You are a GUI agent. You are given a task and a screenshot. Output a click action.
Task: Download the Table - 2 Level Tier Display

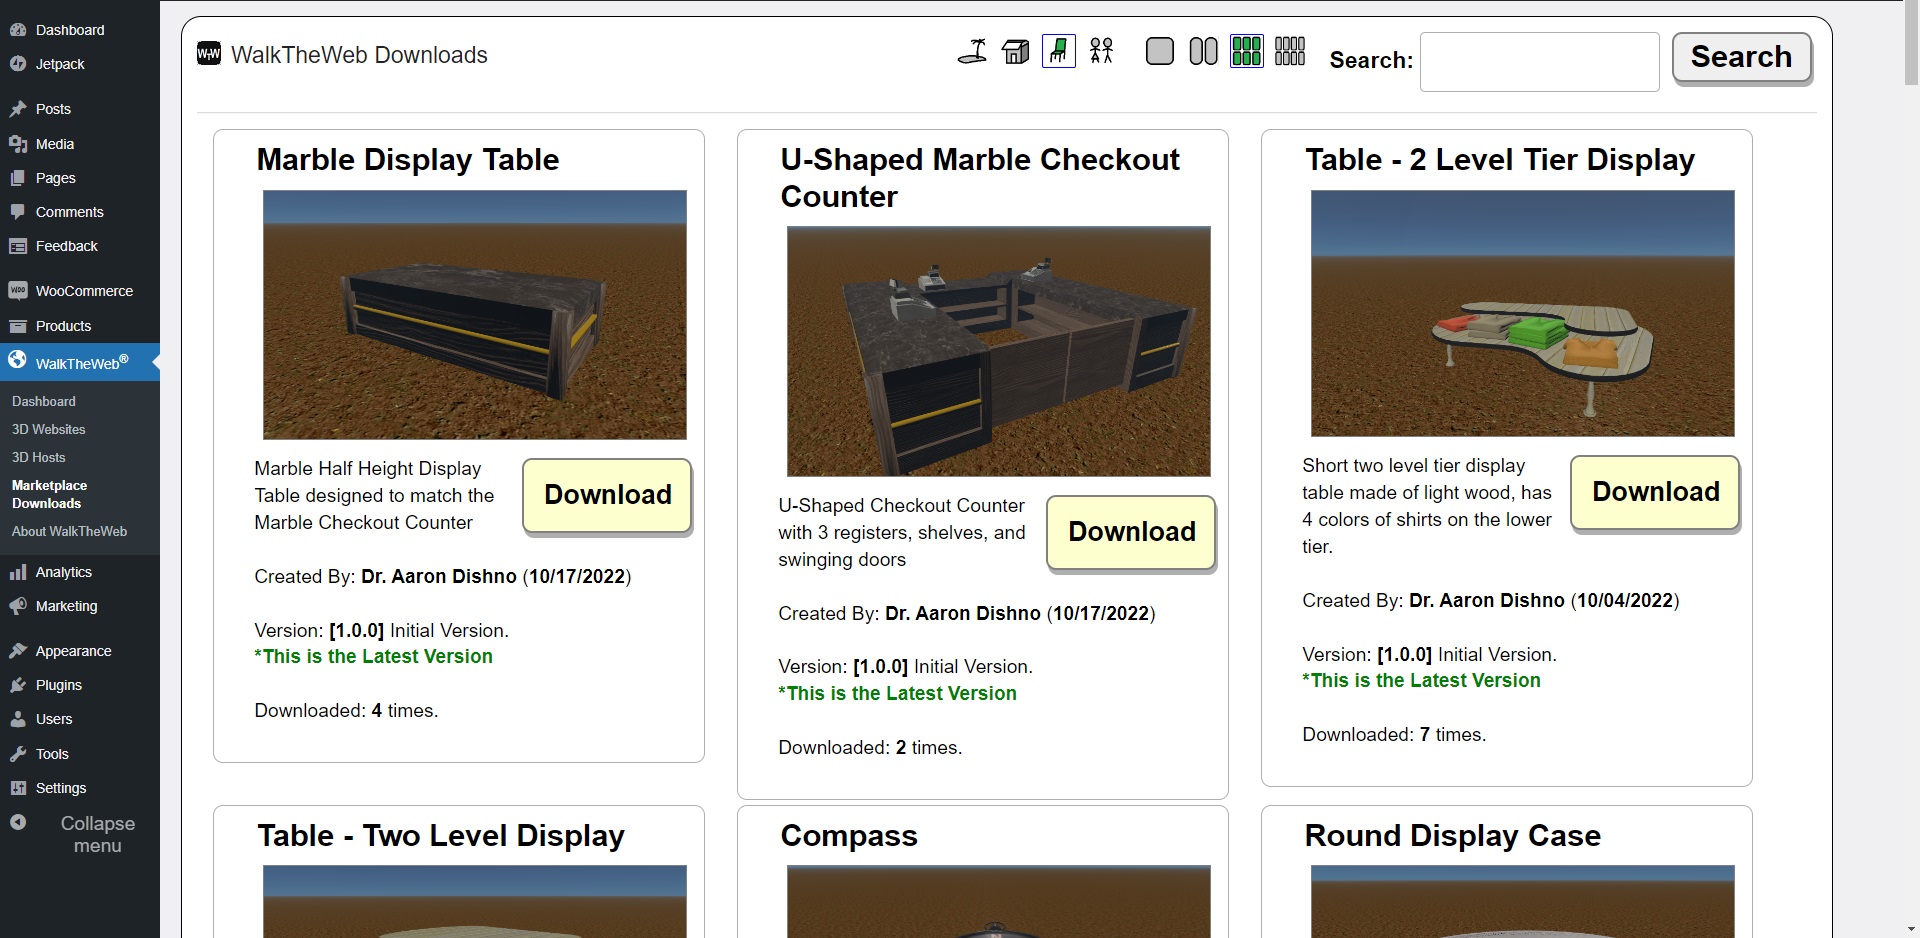point(1655,492)
